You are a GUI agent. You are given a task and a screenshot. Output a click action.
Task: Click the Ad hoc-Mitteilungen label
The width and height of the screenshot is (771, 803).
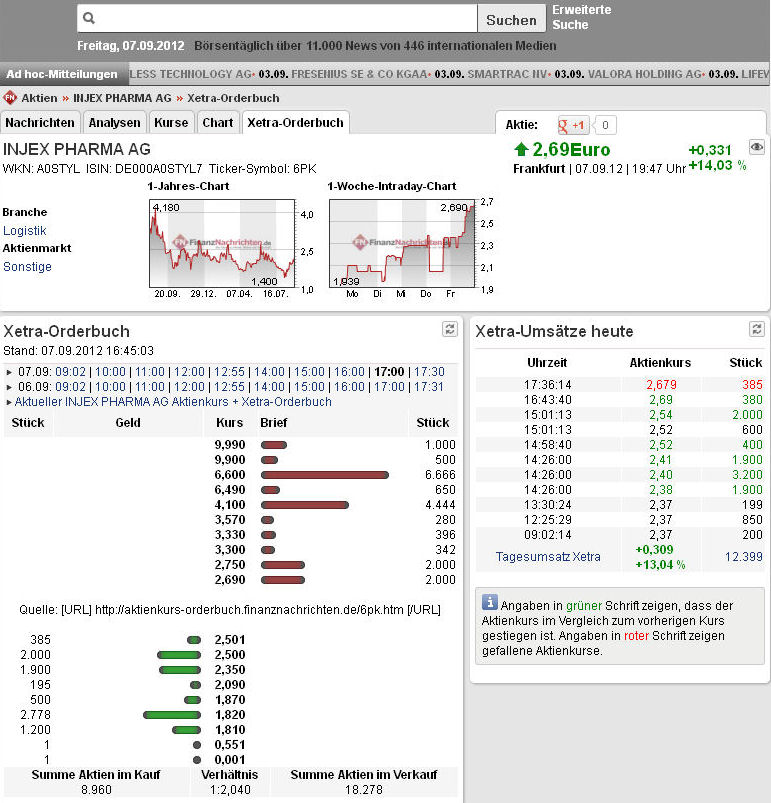coord(62,74)
